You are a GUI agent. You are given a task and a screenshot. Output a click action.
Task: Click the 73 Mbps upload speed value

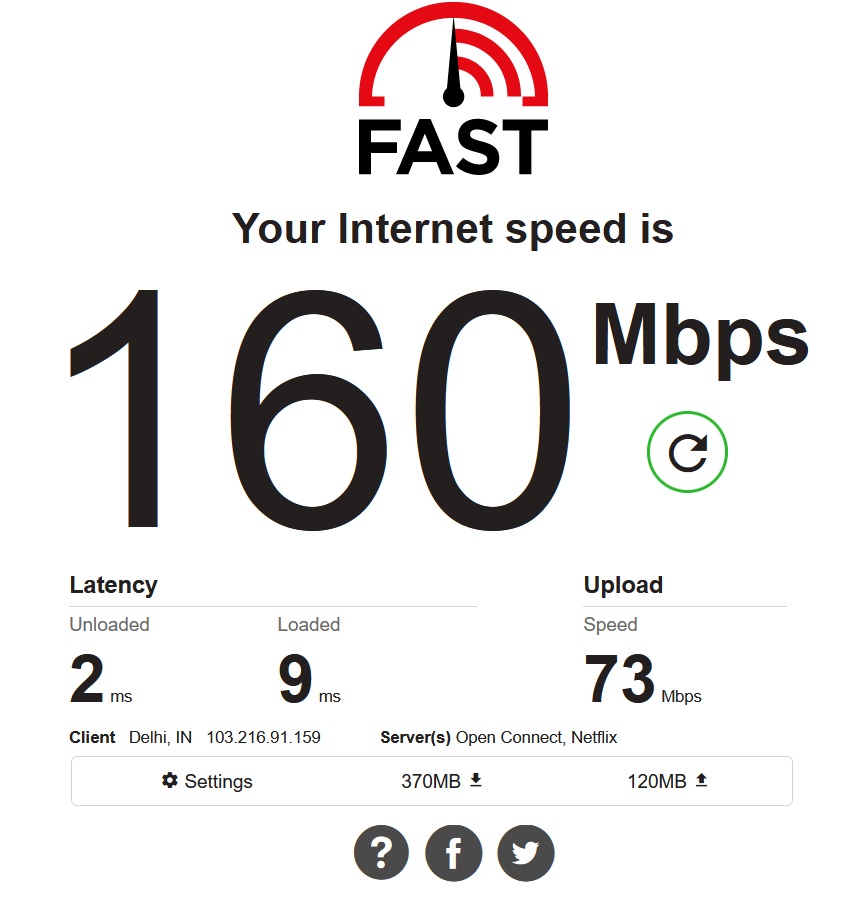pos(642,679)
